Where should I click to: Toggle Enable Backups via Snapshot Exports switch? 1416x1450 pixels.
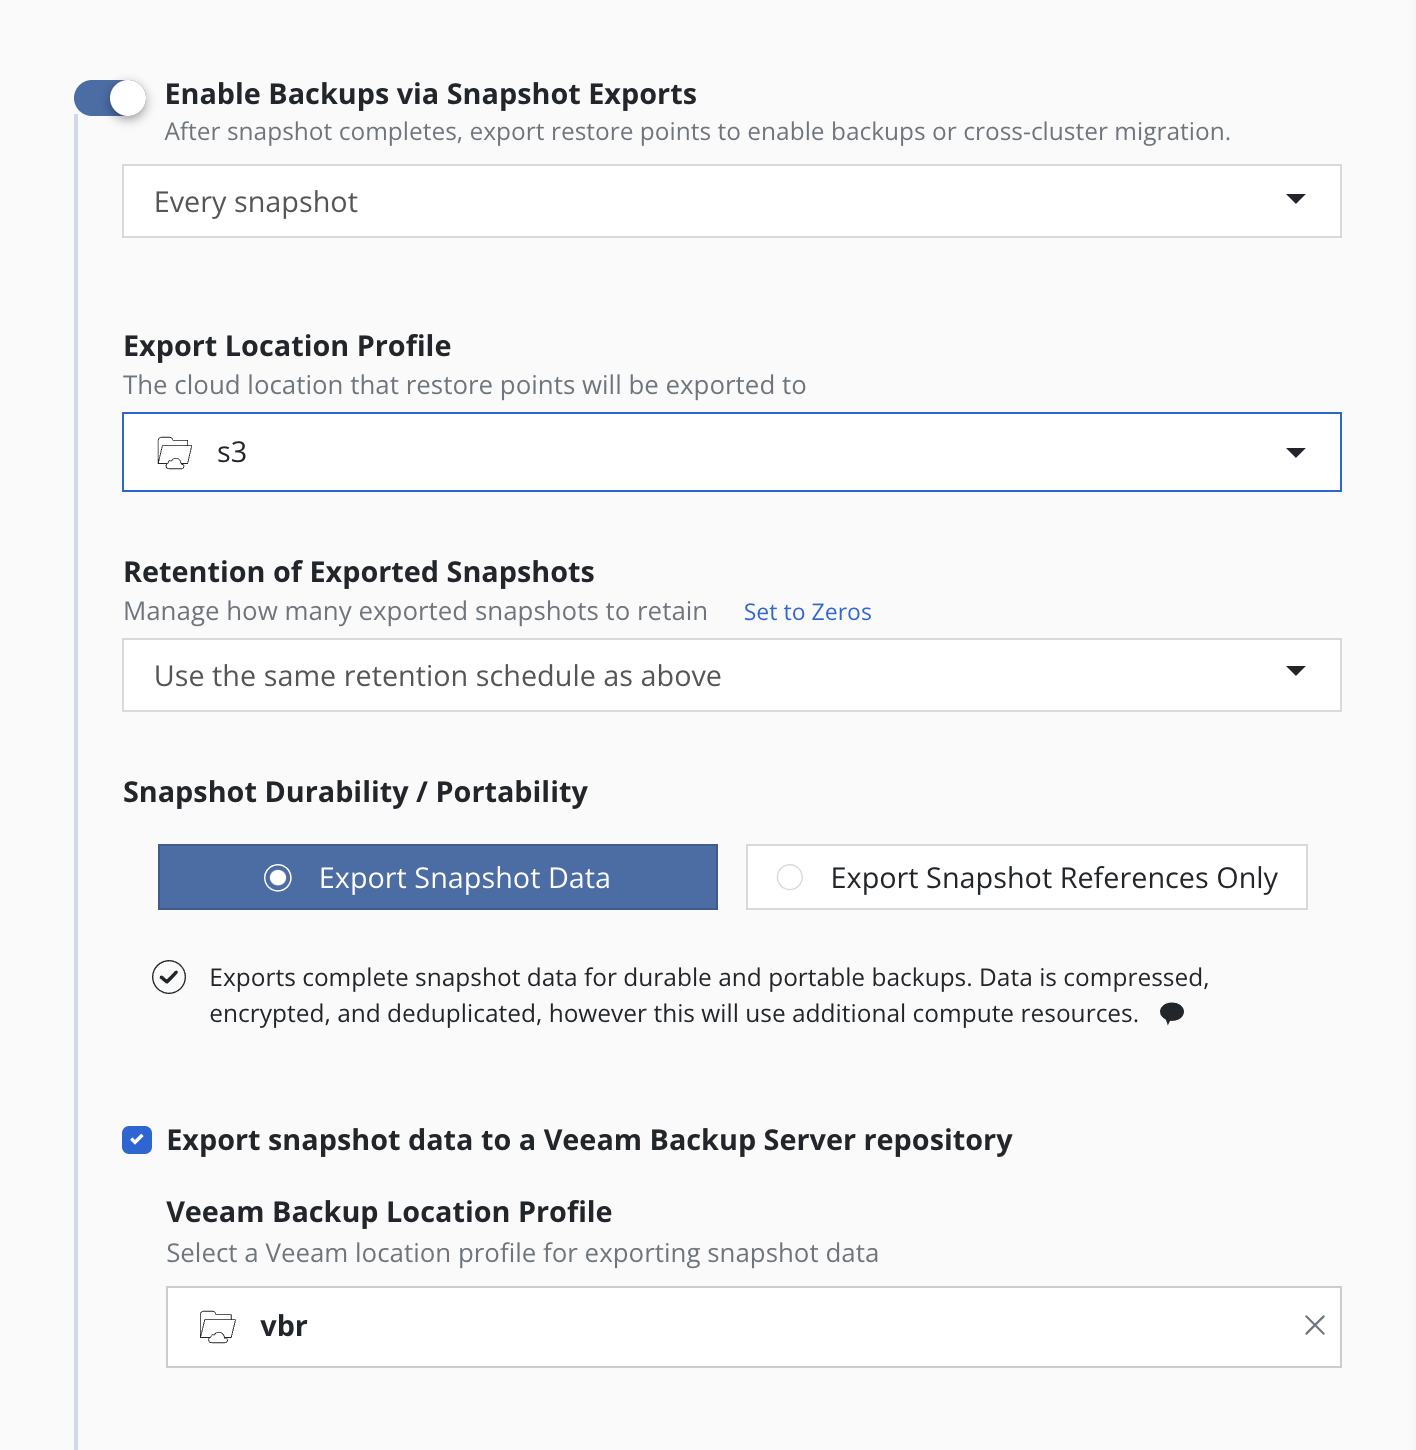click(x=110, y=98)
